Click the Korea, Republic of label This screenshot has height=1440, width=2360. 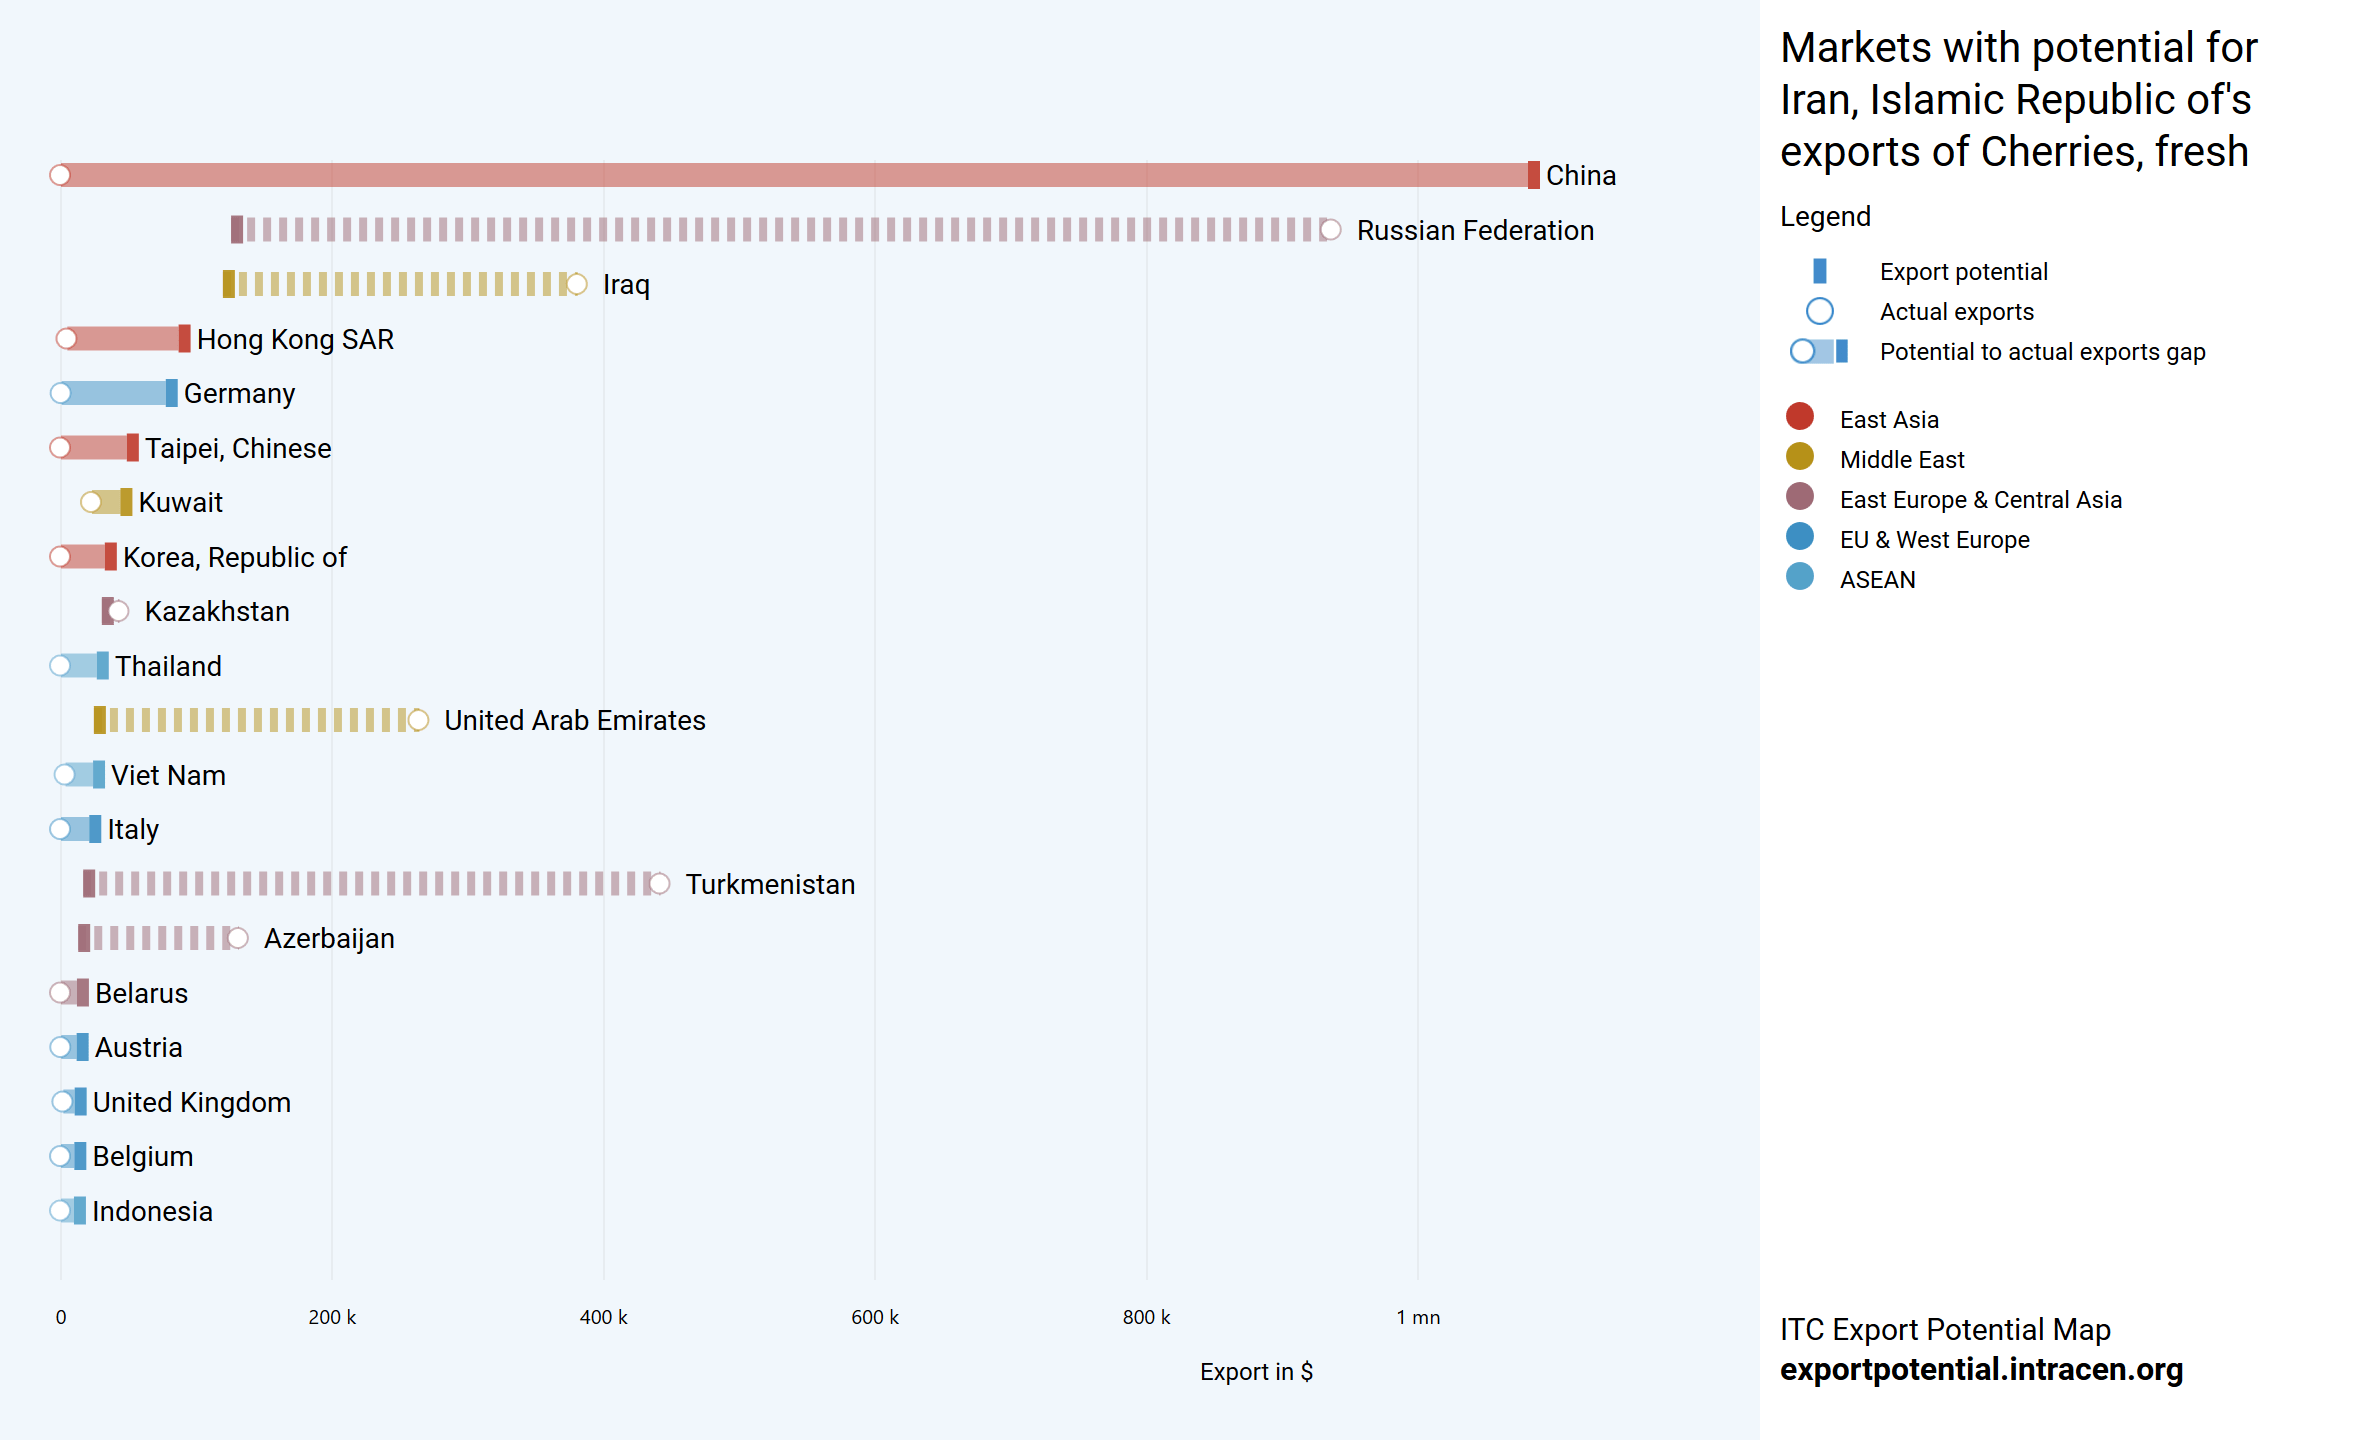click(234, 557)
